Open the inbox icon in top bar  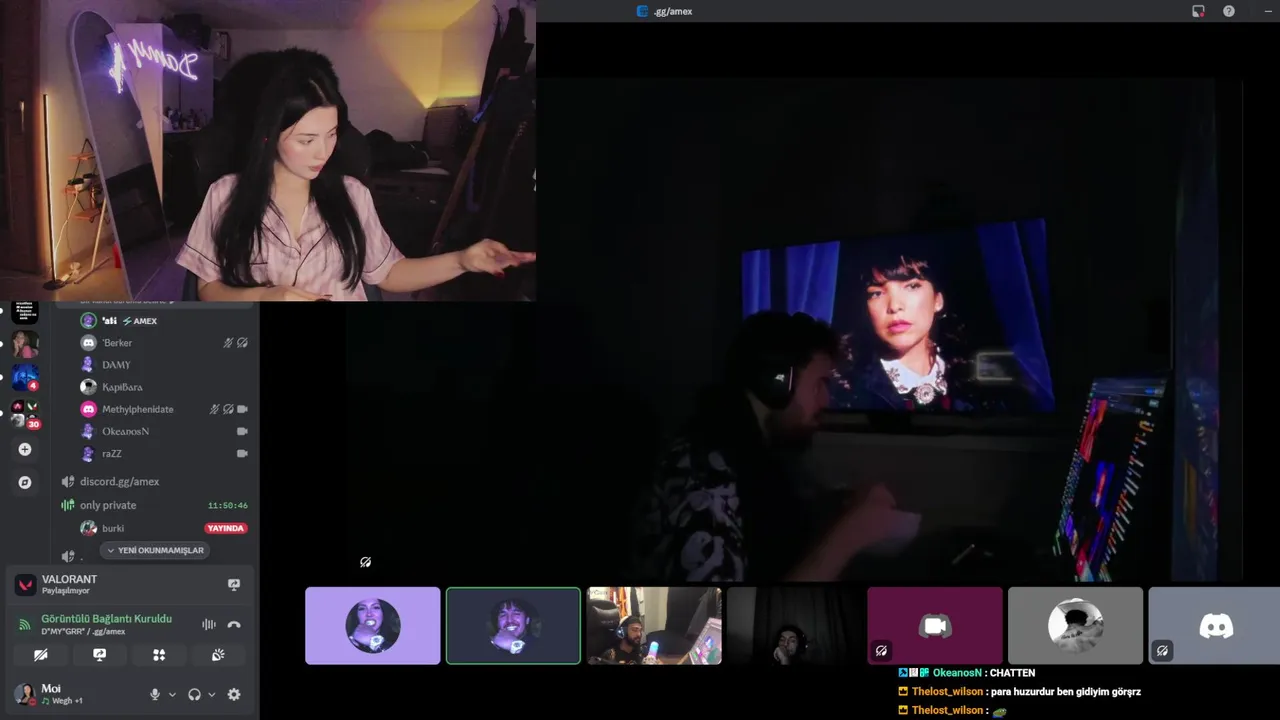pos(1198,11)
